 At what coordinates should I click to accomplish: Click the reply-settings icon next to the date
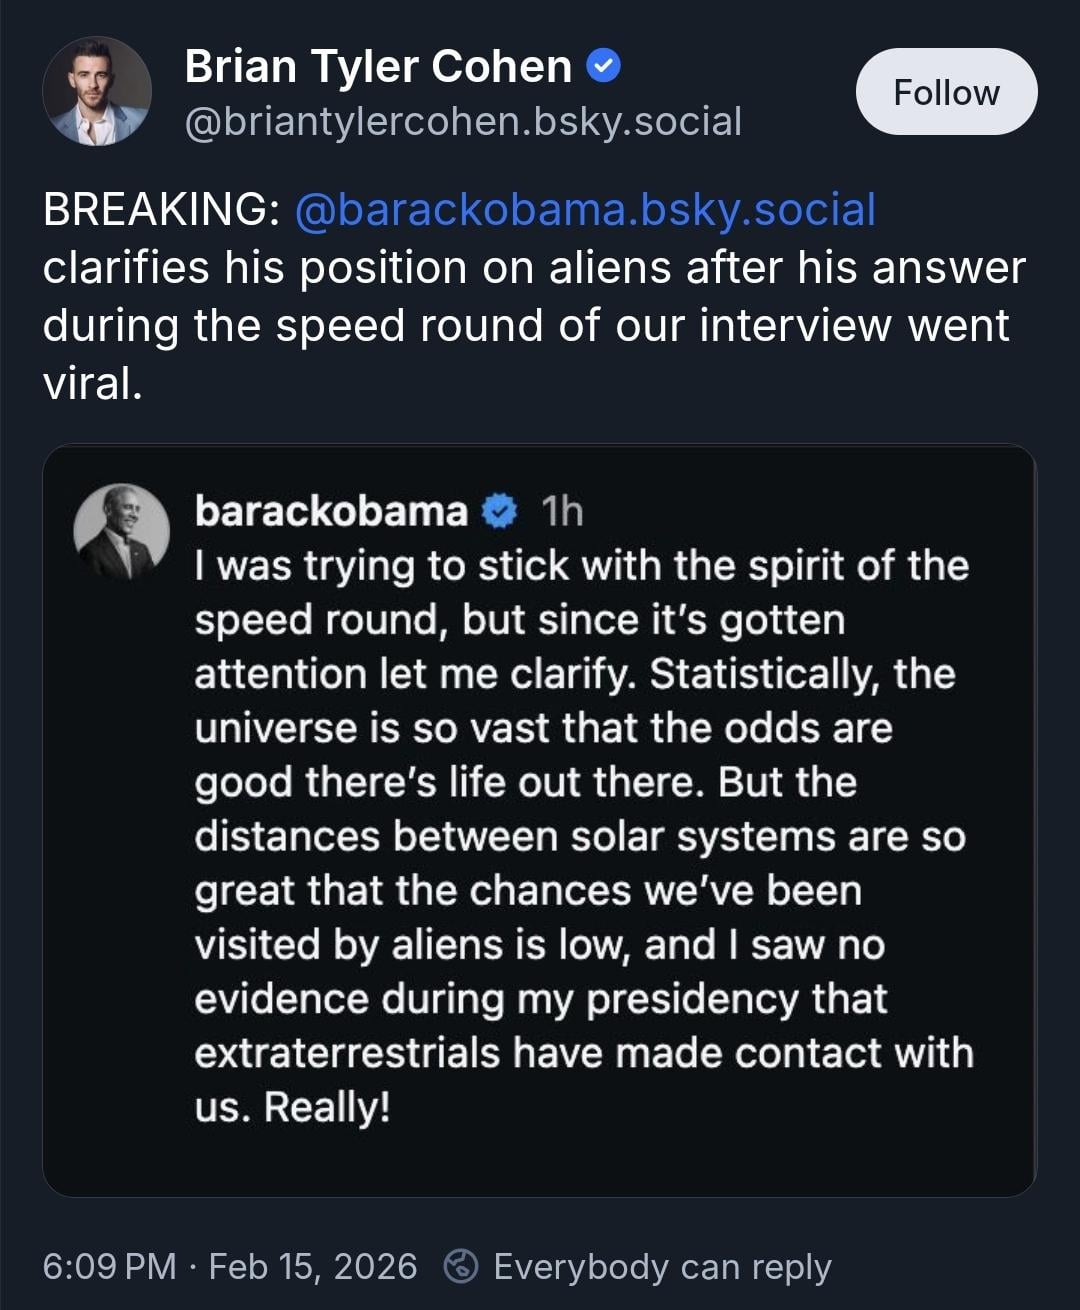tap(461, 1266)
